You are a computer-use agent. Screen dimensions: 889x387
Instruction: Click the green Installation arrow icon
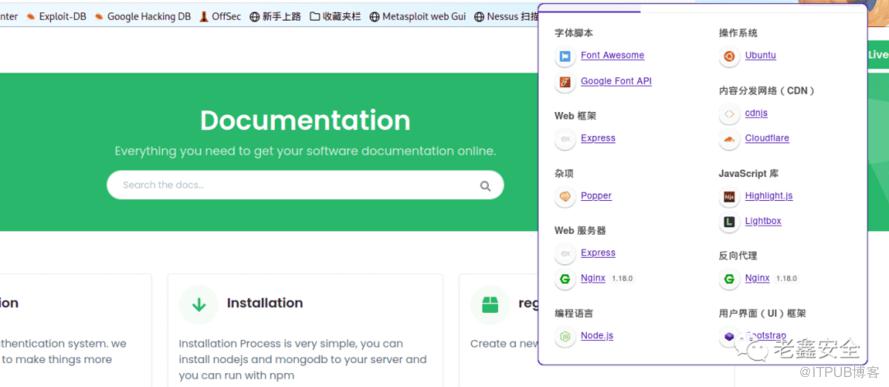coord(198,305)
